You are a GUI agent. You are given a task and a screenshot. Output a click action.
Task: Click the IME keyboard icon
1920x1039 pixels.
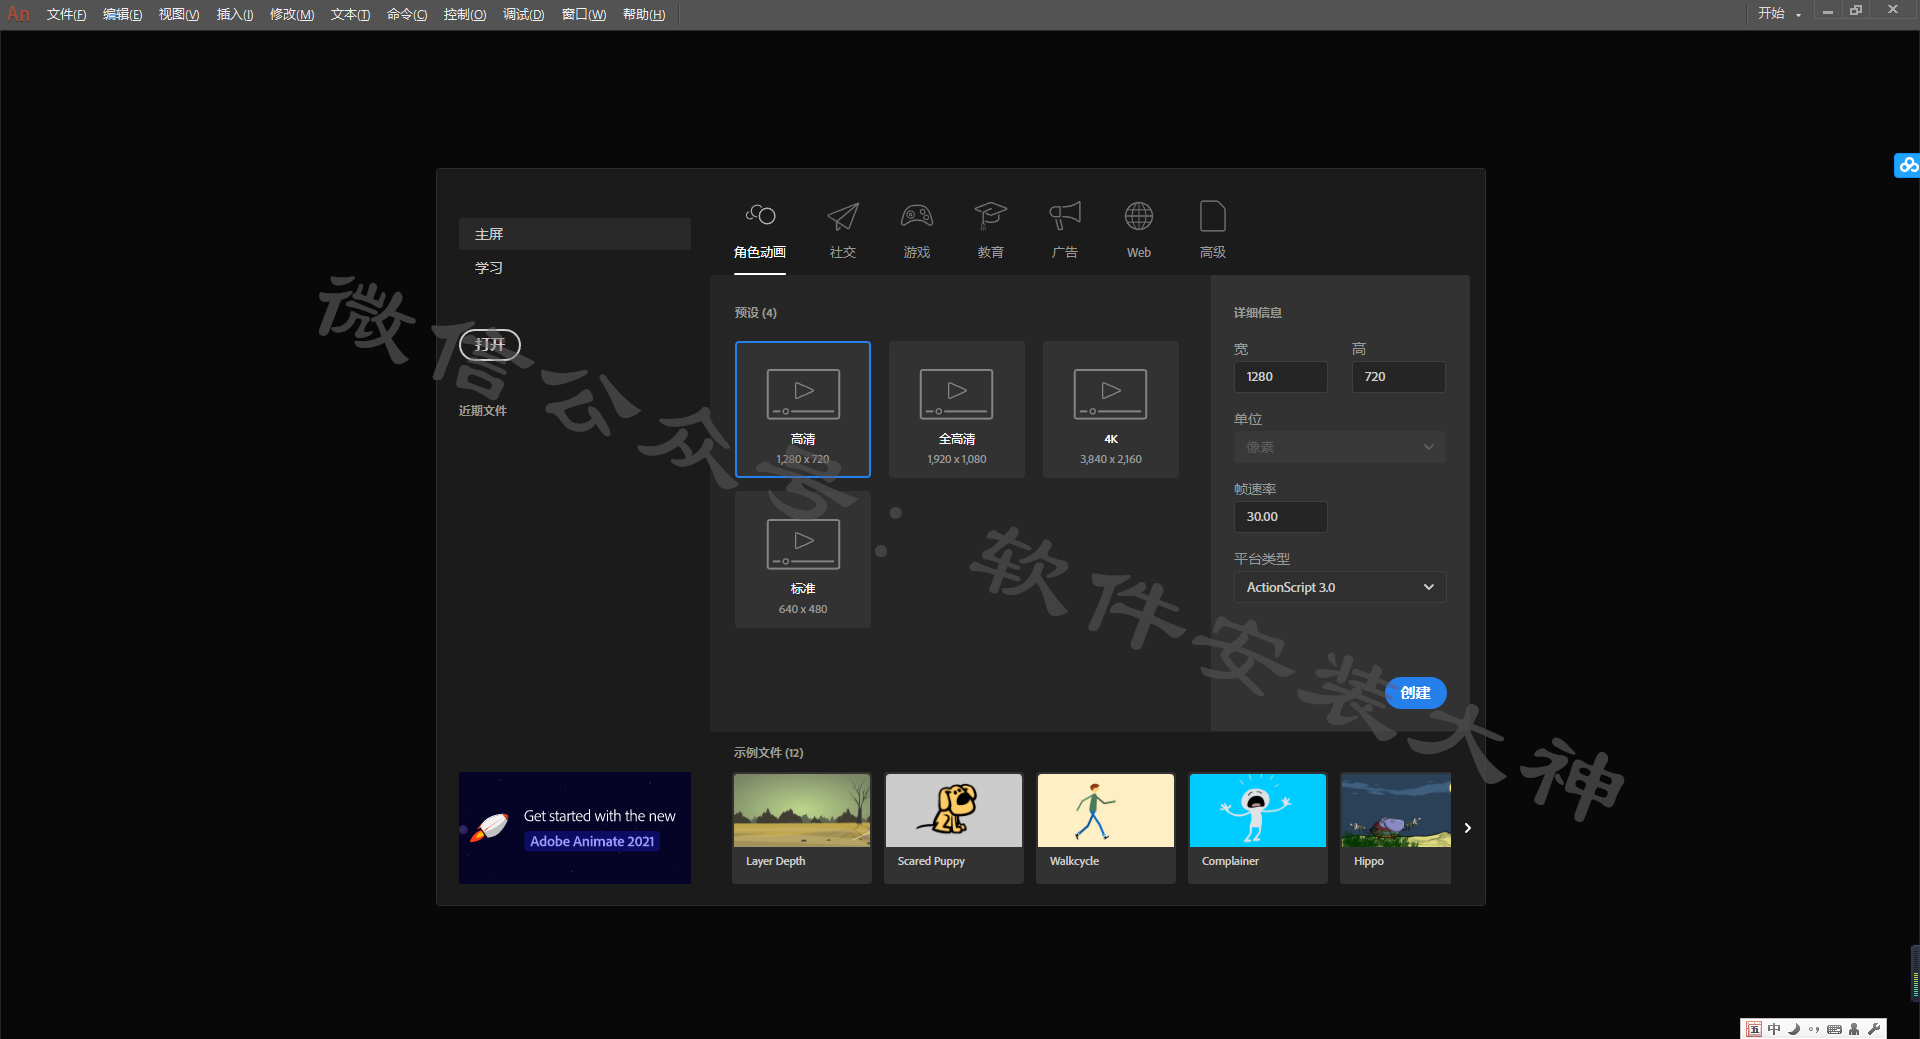click(x=1834, y=1029)
